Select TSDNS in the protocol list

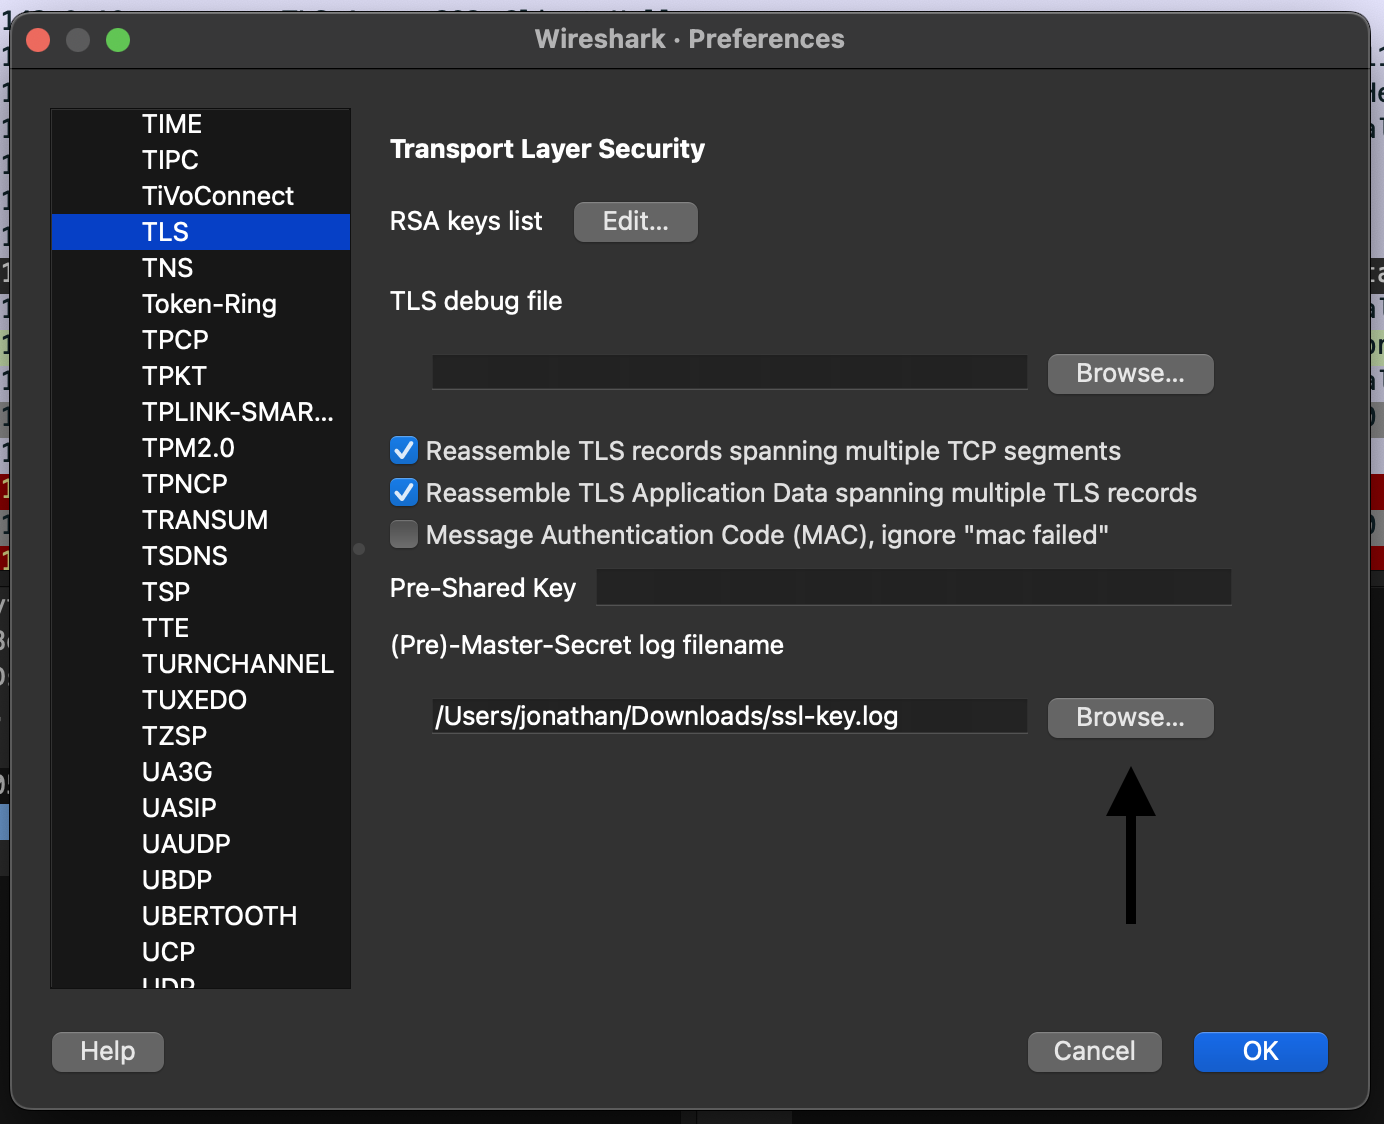tap(200, 556)
